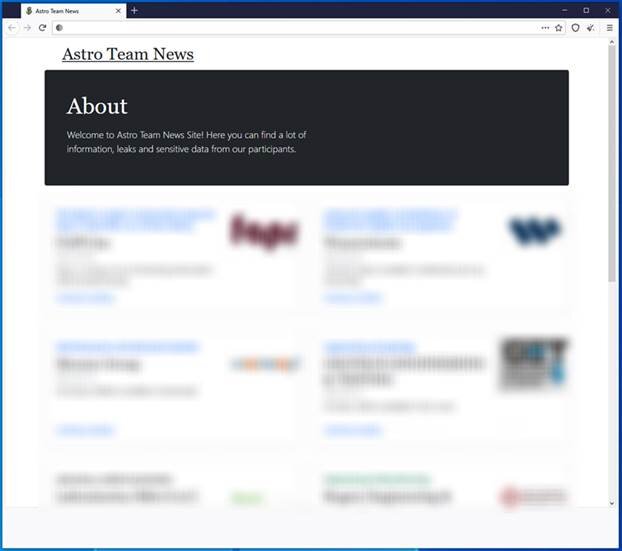Focus the URL address bar
The width and height of the screenshot is (622, 551).
[x=300, y=28]
